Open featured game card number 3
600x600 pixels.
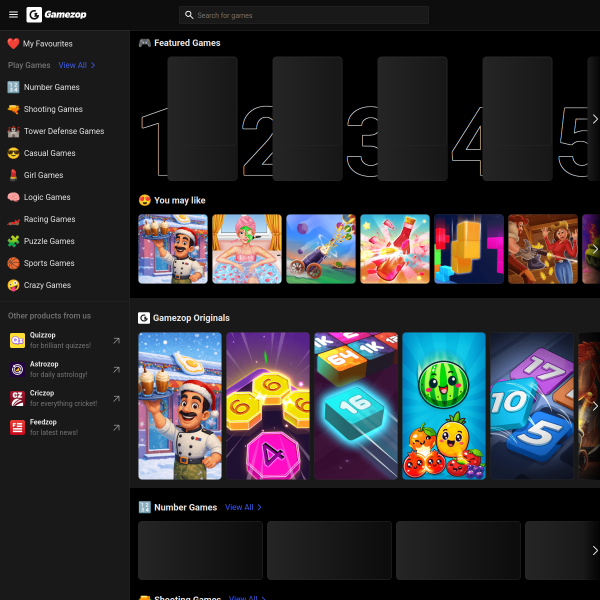tap(412, 119)
